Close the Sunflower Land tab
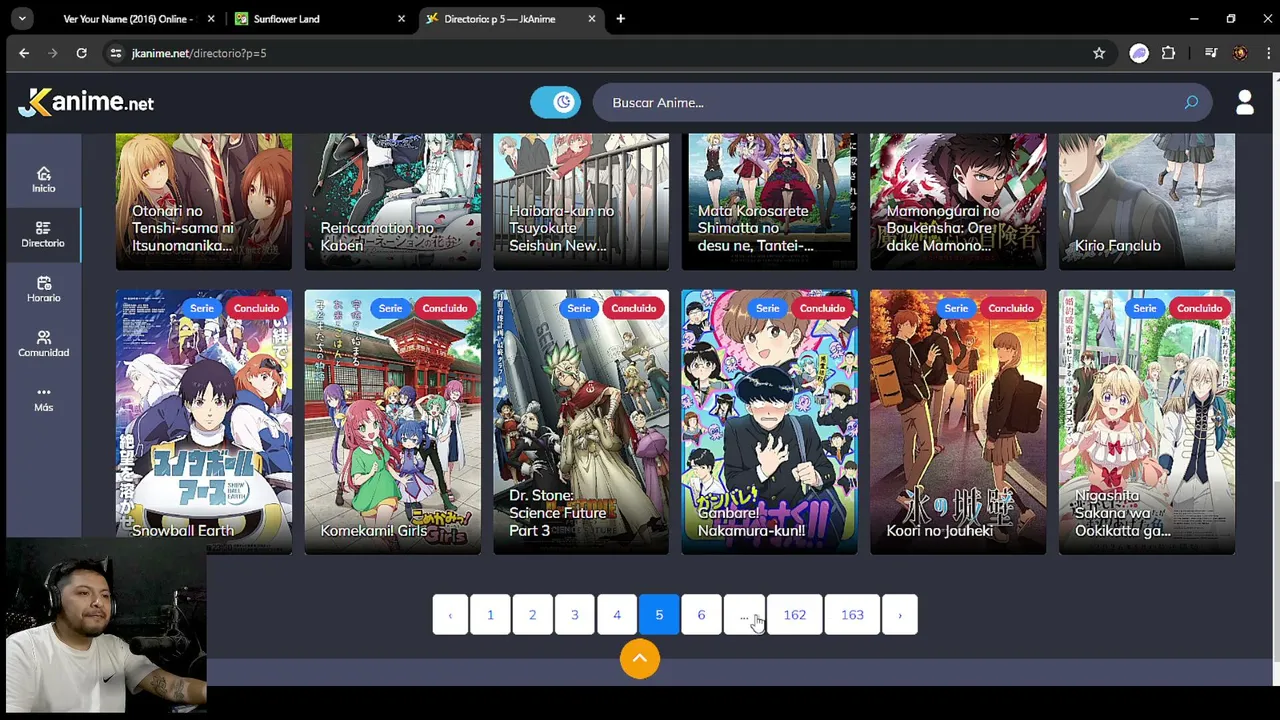The image size is (1280, 720). click(401, 19)
